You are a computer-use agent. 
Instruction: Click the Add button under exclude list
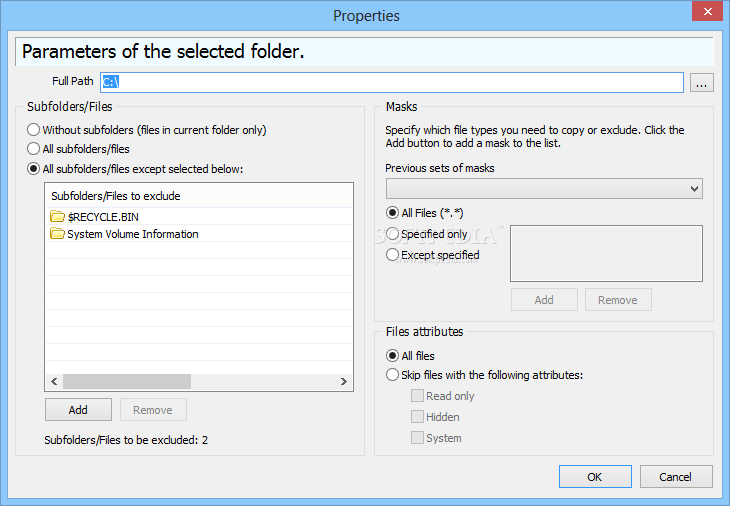pos(78,410)
